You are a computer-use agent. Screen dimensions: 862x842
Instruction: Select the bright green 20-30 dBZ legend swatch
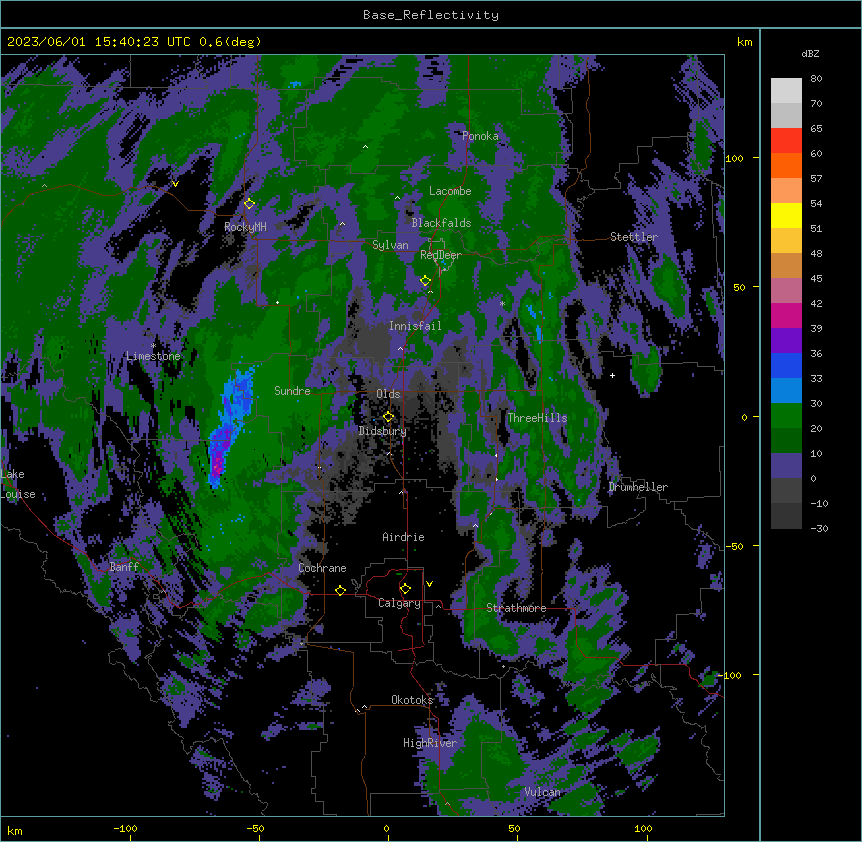tap(786, 416)
